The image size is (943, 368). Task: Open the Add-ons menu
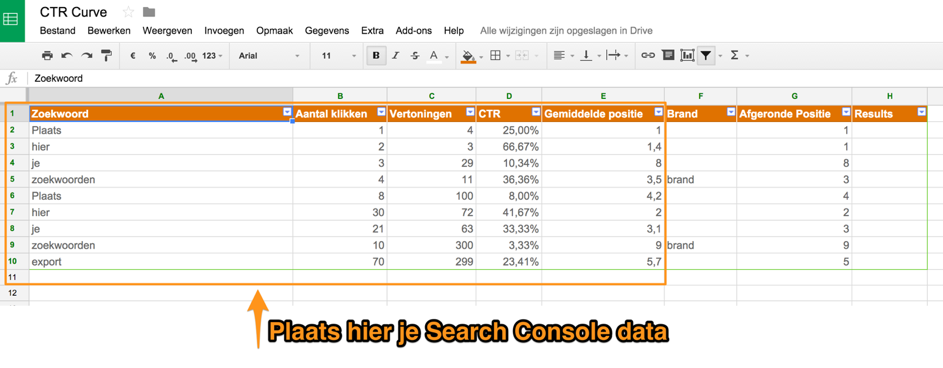414,31
